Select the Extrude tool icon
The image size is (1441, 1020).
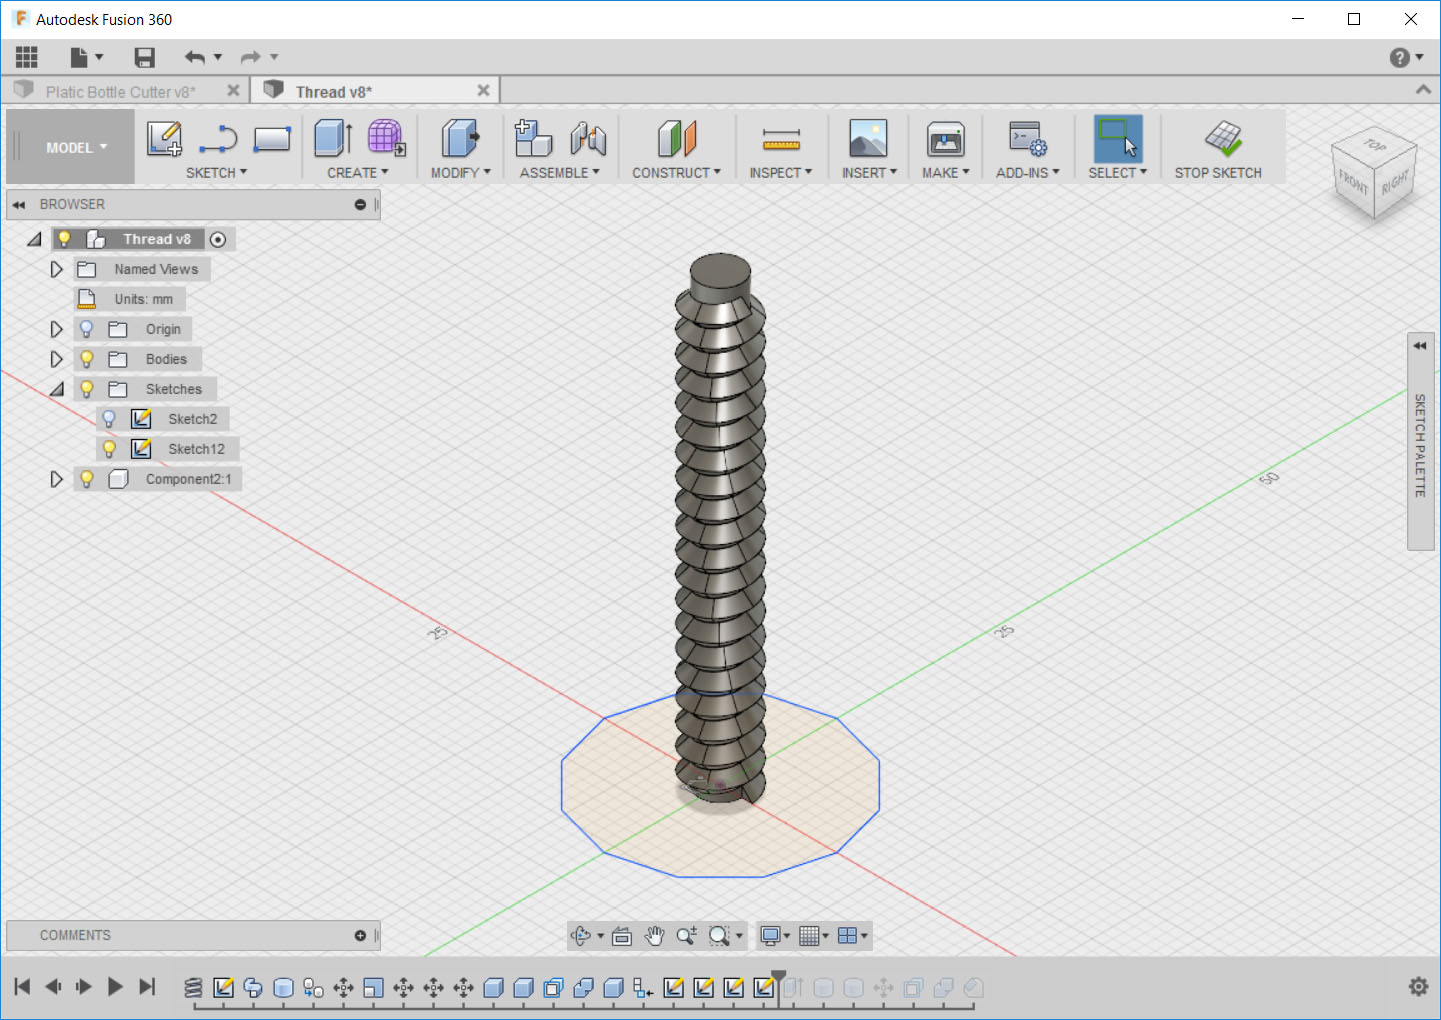(x=333, y=139)
